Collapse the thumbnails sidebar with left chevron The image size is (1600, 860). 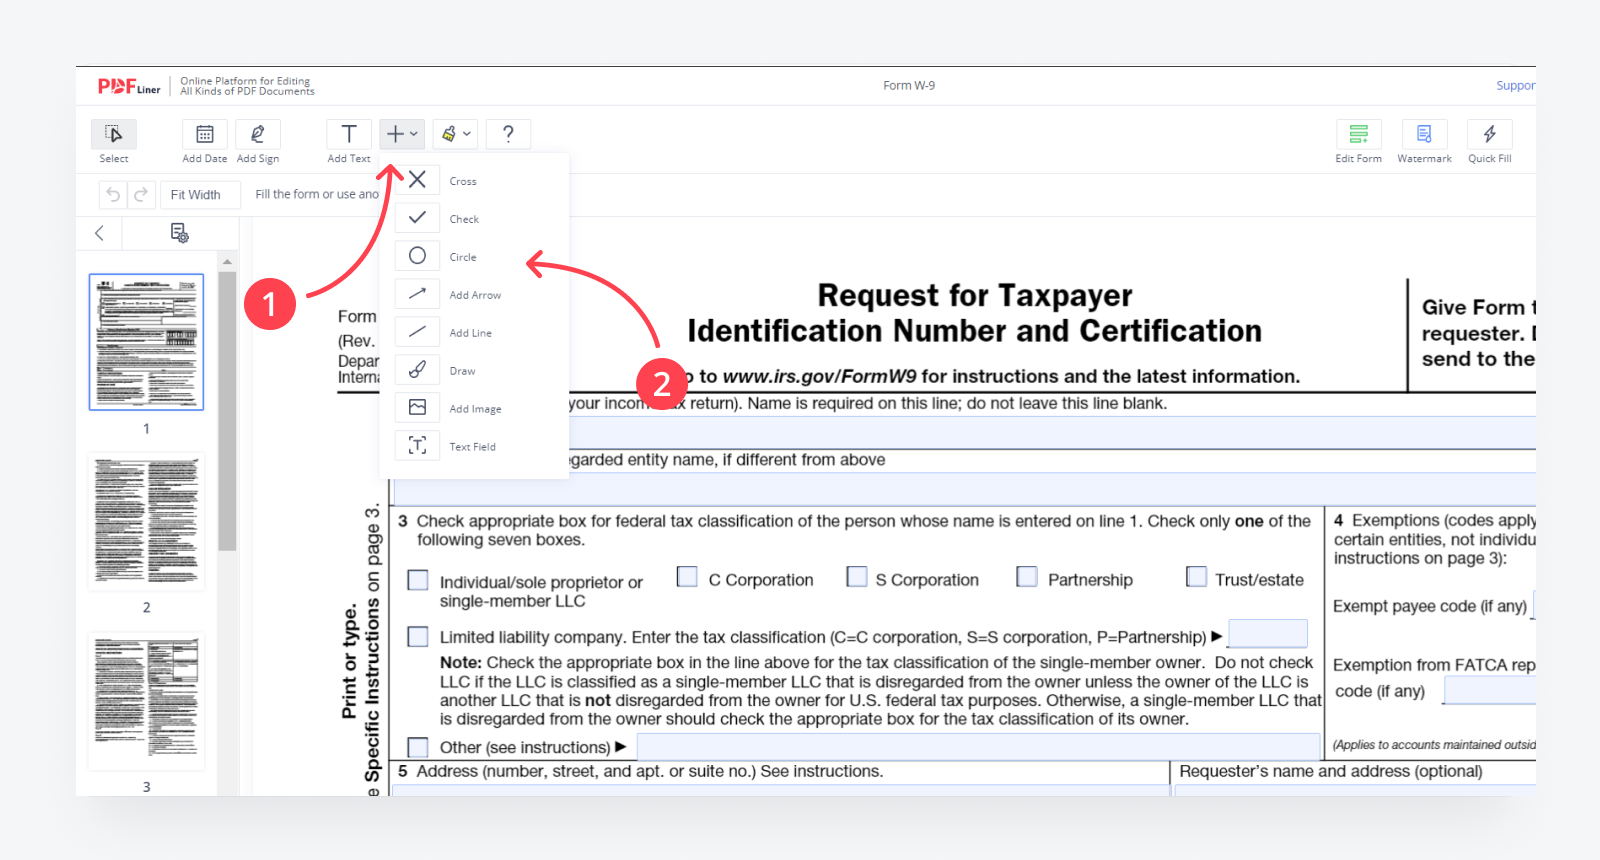click(99, 233)
